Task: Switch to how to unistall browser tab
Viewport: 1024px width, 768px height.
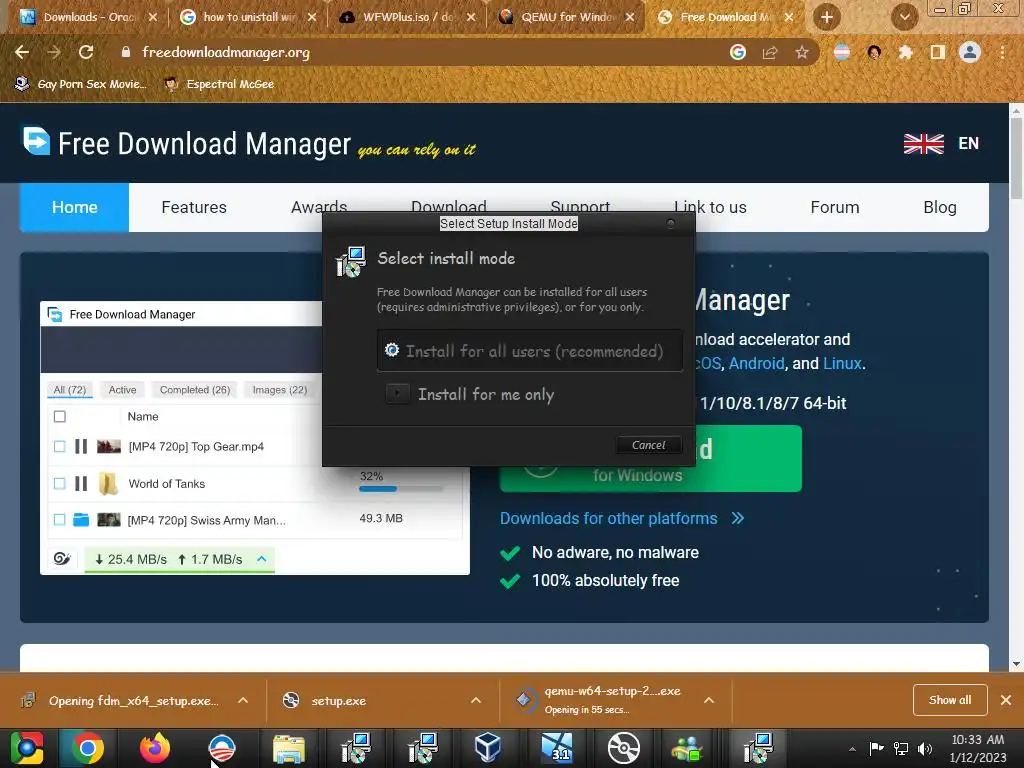Action: [248, 17]
